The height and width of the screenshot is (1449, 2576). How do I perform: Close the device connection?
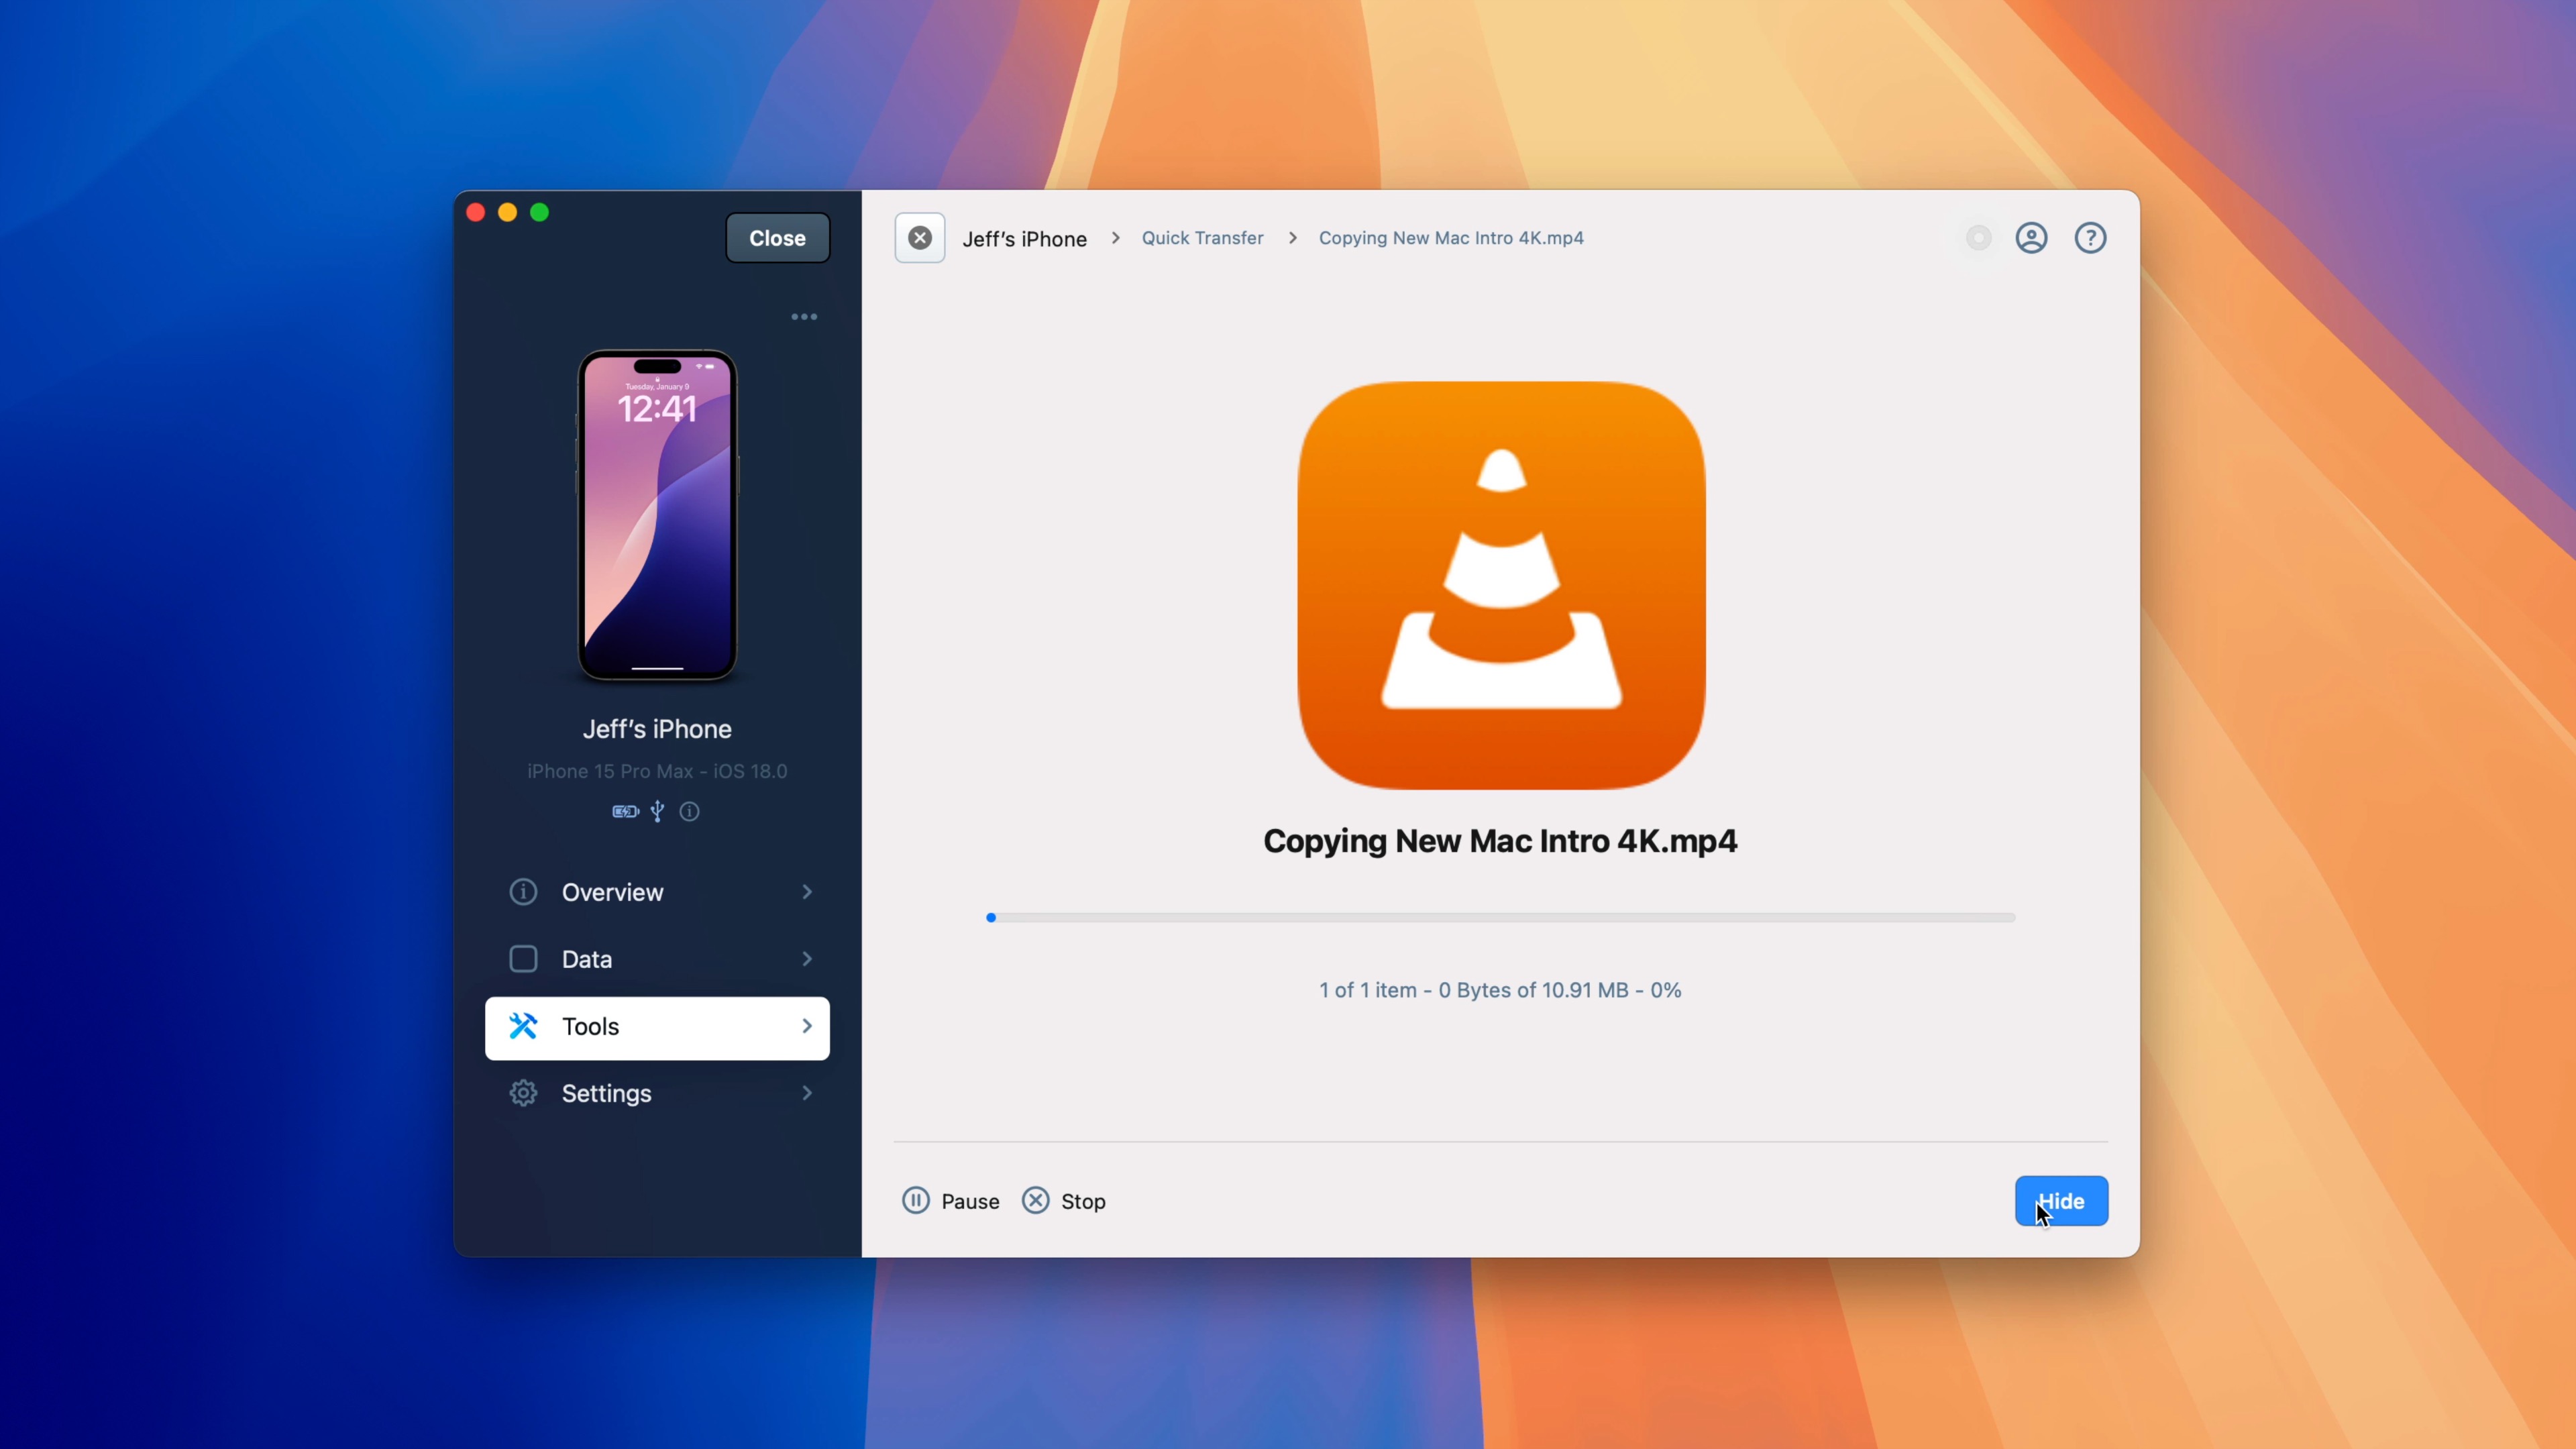click(777, 237)
